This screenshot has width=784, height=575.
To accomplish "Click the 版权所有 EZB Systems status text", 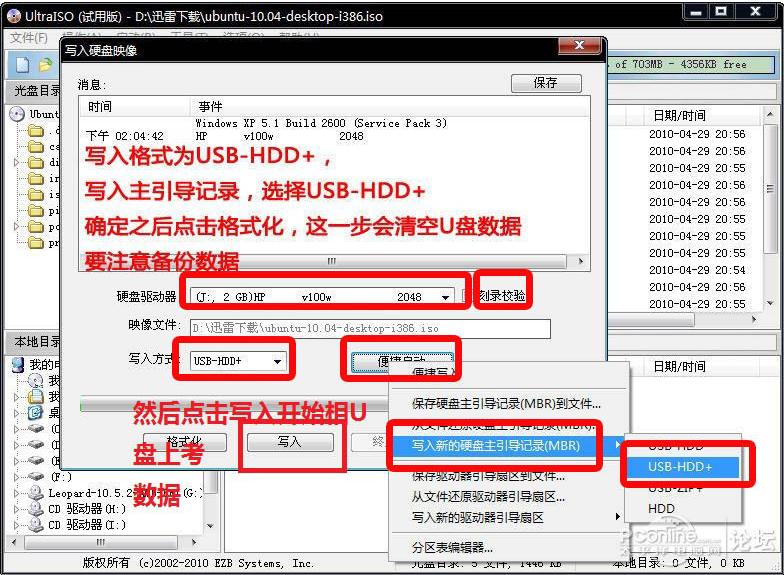I will coord(198,563).
